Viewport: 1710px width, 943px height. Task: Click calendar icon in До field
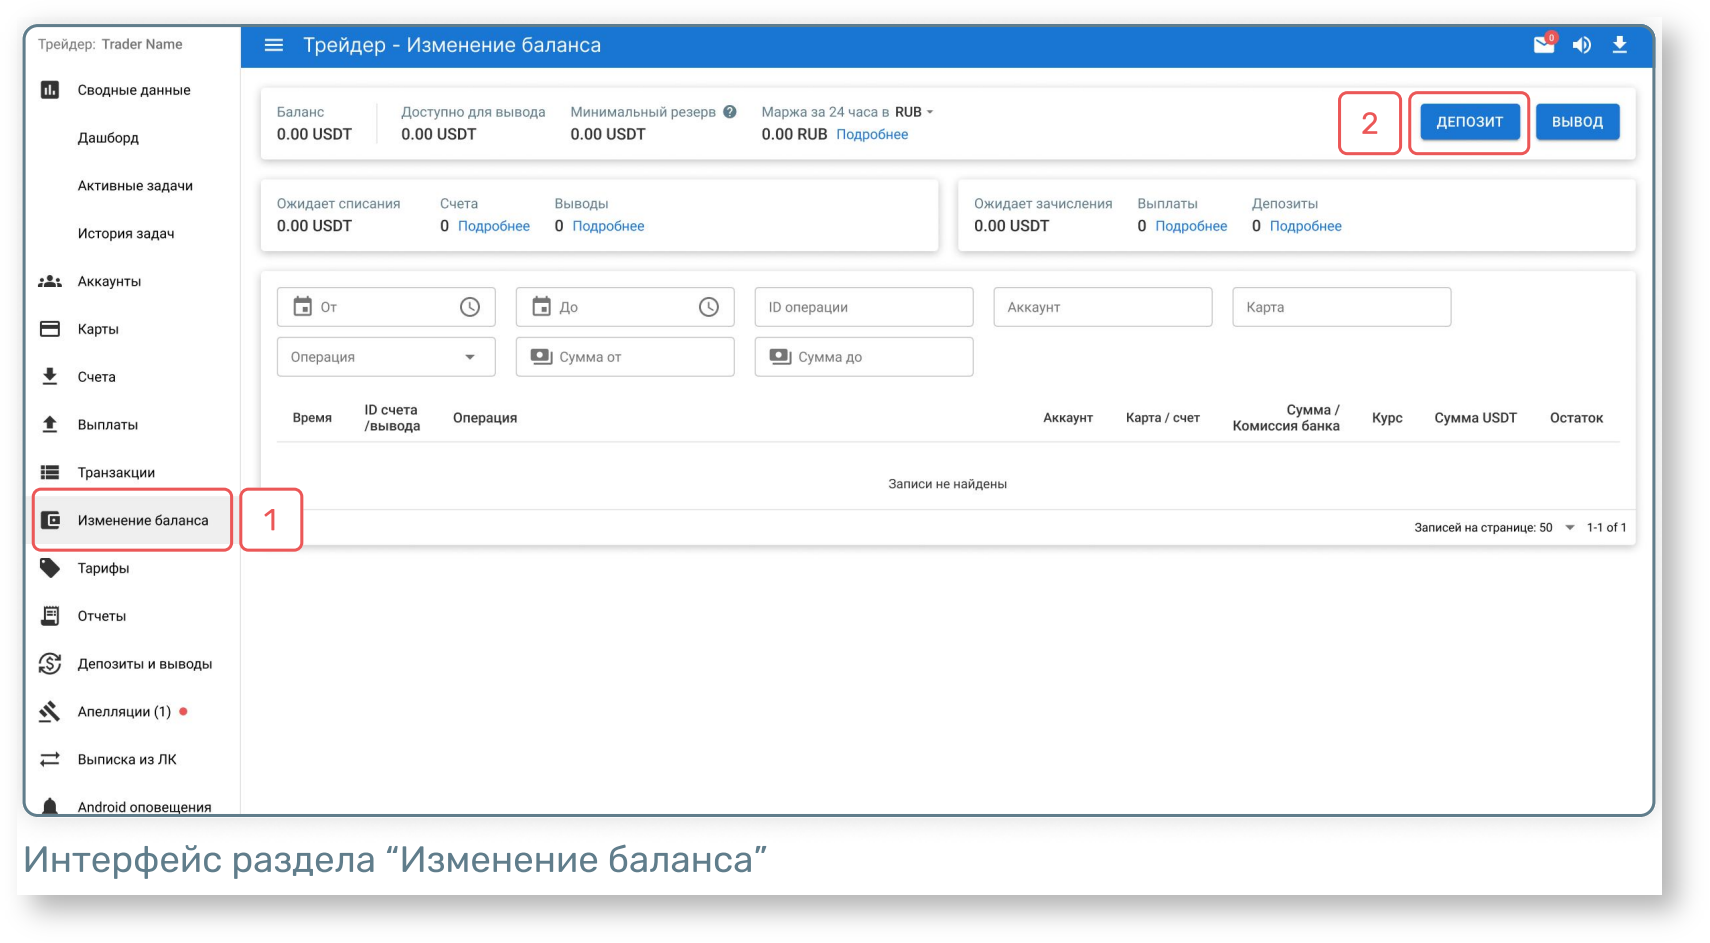[x=542, y=307]
